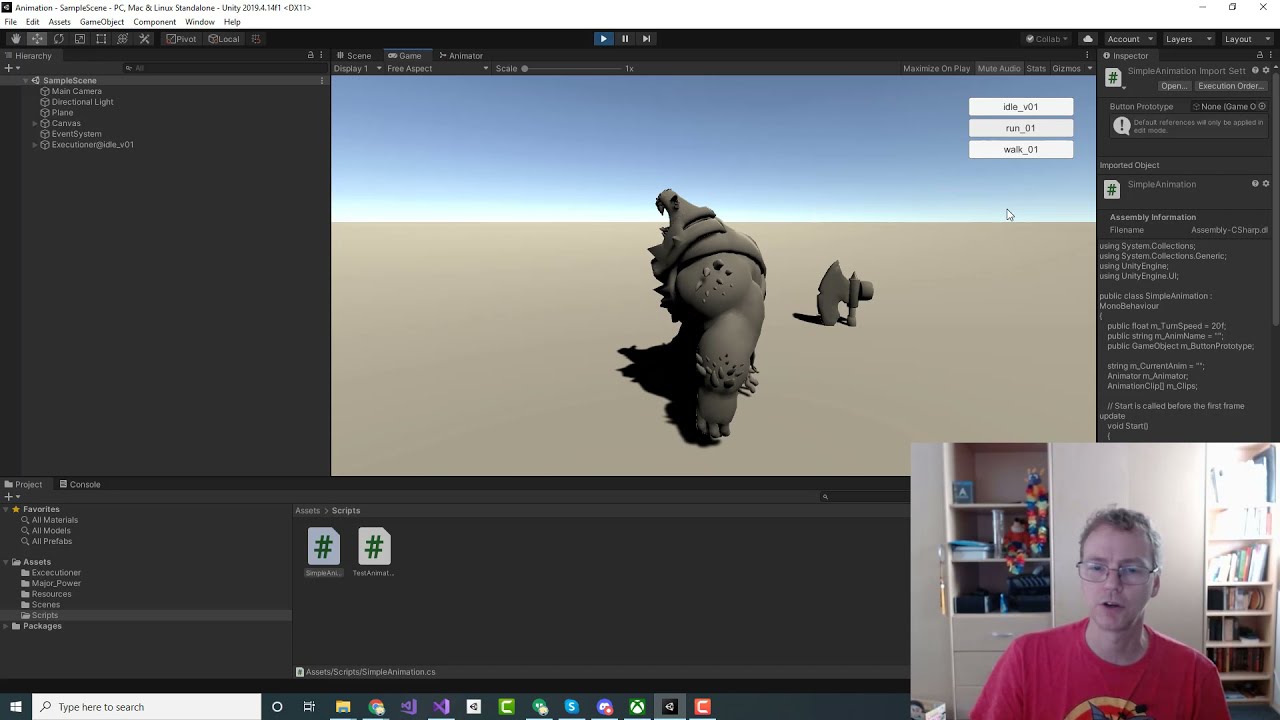Click the Play button
1280x720 pixels.
(x=603, y=39)
